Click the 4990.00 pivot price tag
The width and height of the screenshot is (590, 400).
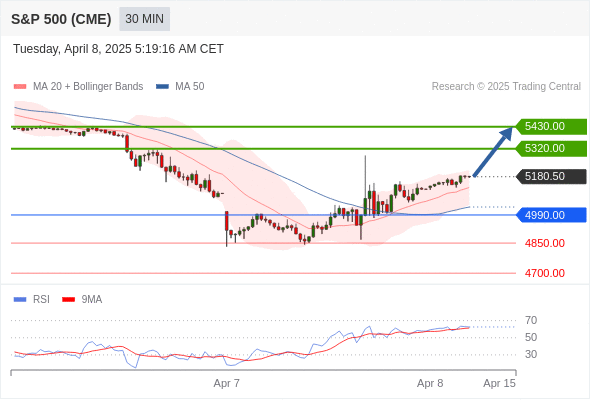pyautogui.click(x=551, y=215)
